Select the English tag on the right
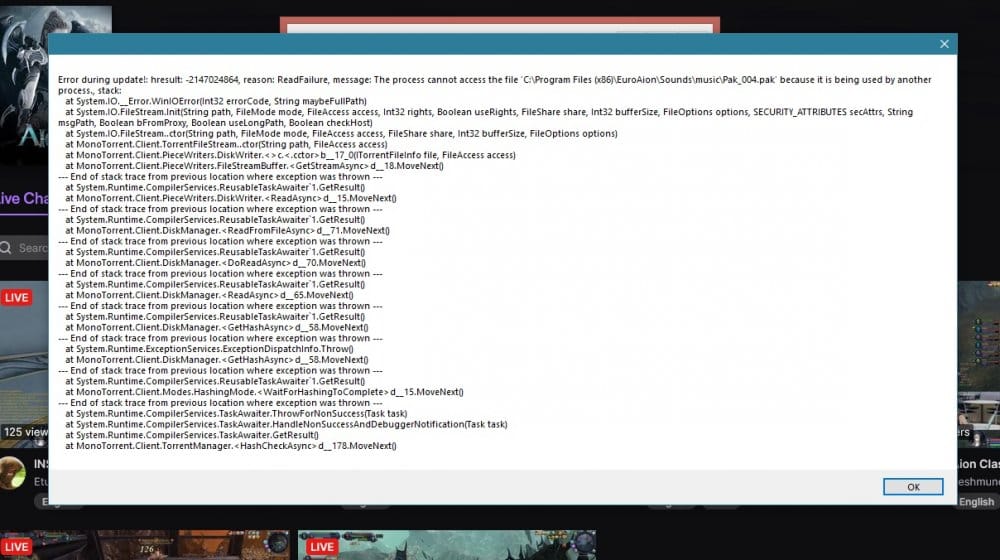The height and width of the screenshot is (560, 1000). point(976,502)
